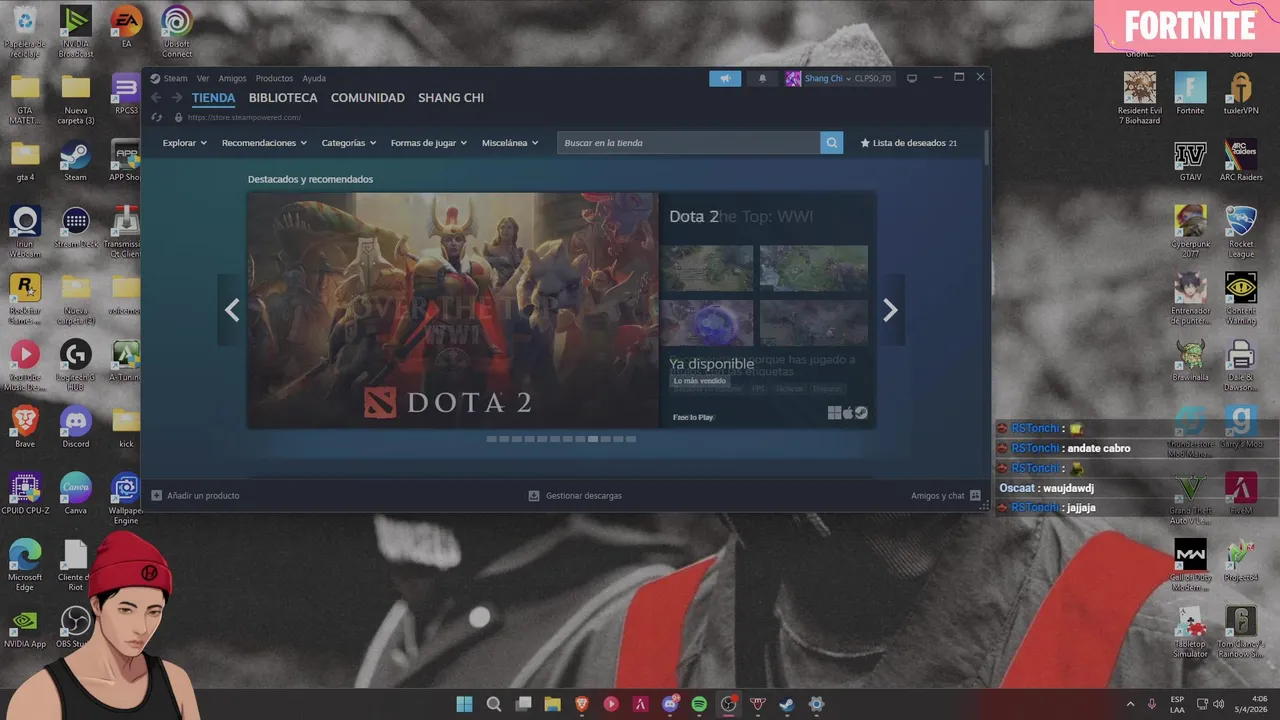This screenshot has height=720, width=1280.
Task: Expand the Miscelánea dropdown
Action: point(510,143)
